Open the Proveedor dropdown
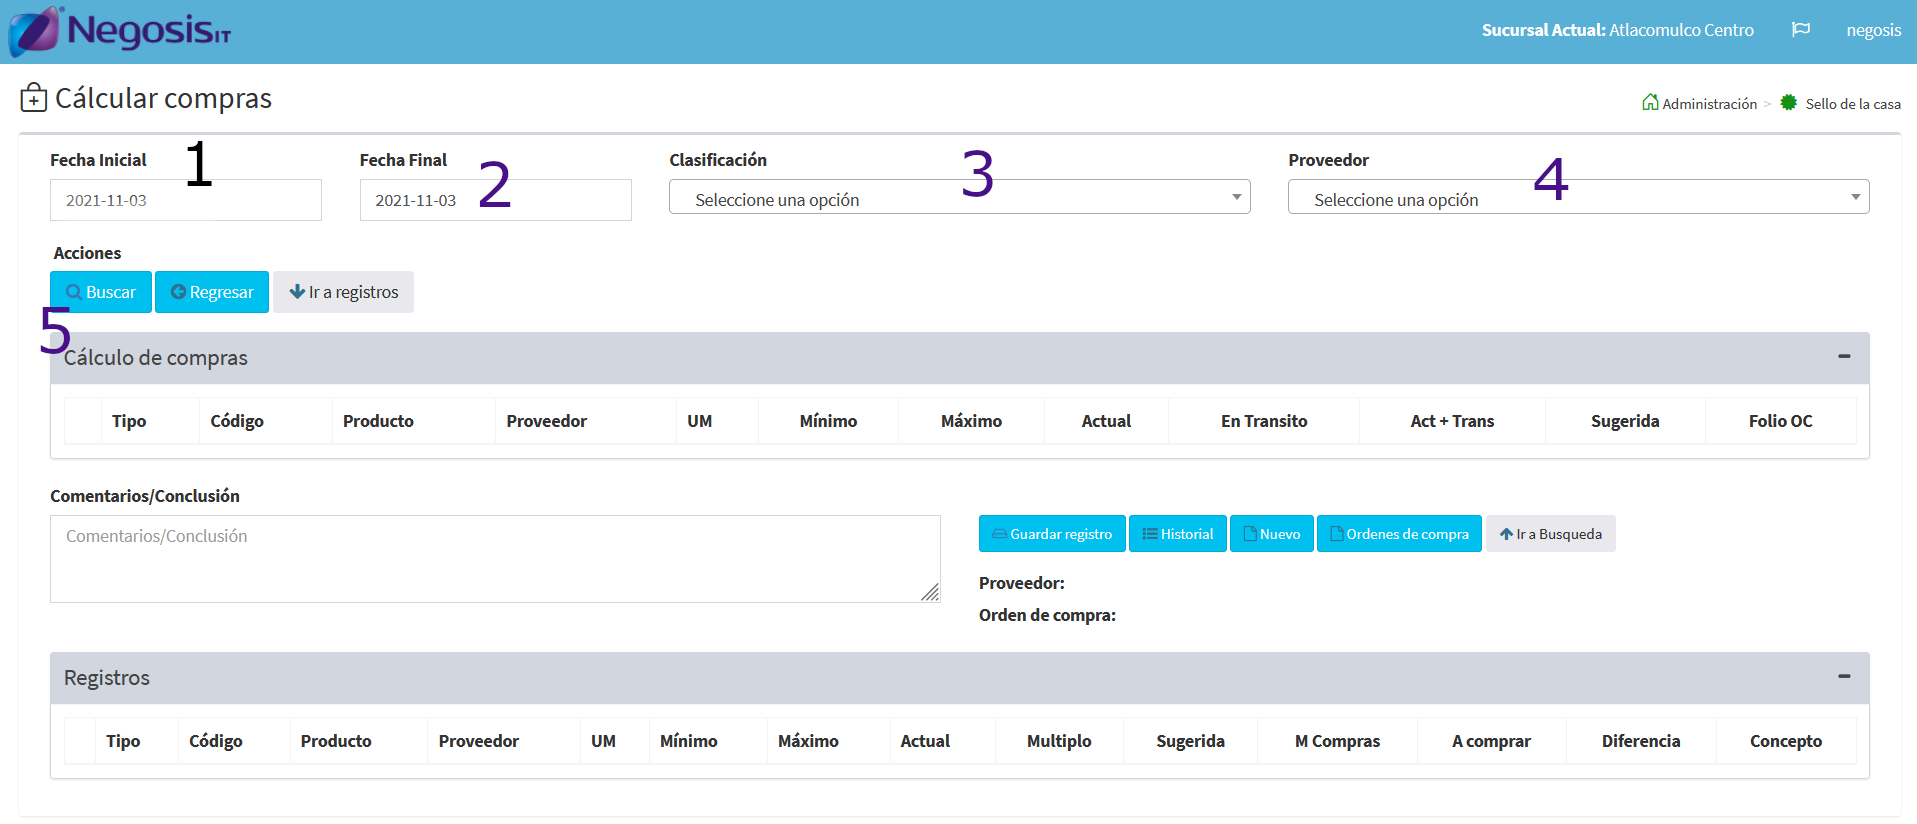 click(1578, 198)
